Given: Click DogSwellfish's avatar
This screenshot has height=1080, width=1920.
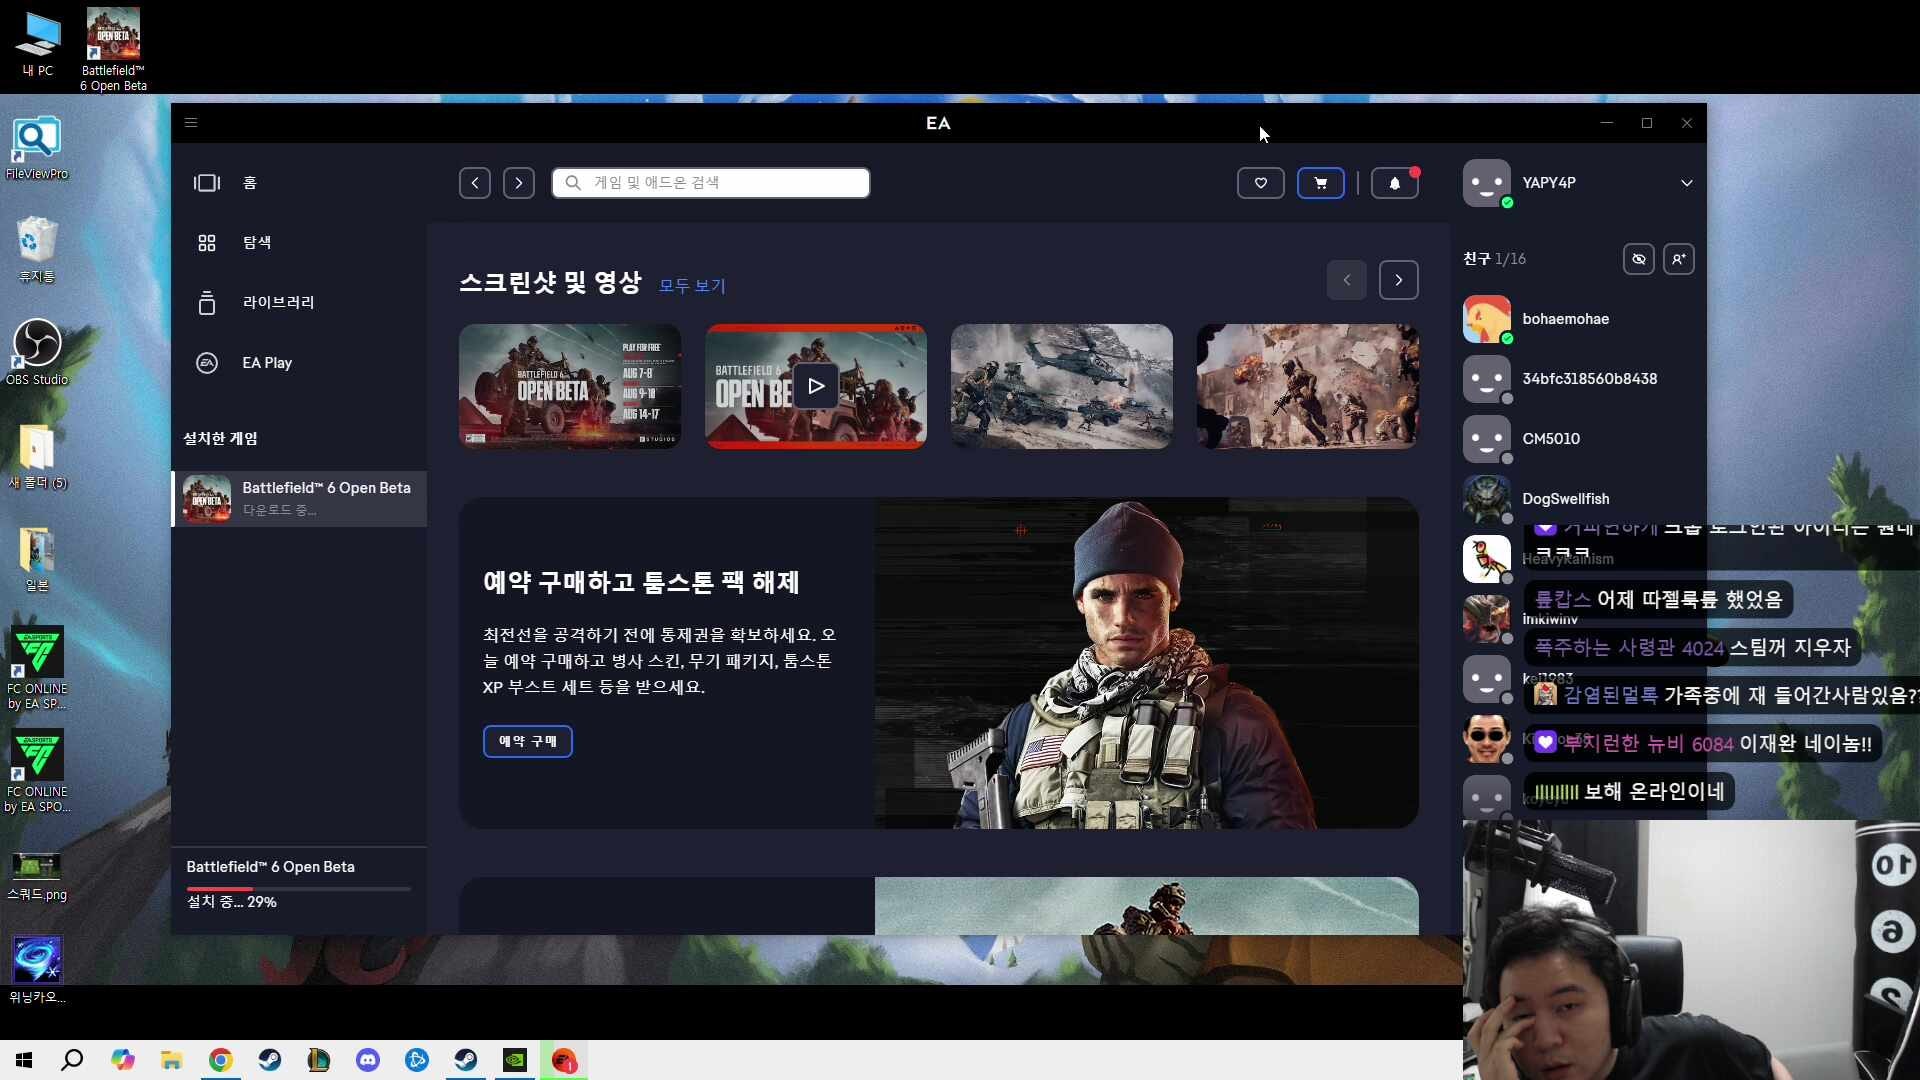Looking at the screenshot, I should coord(1487,499).
